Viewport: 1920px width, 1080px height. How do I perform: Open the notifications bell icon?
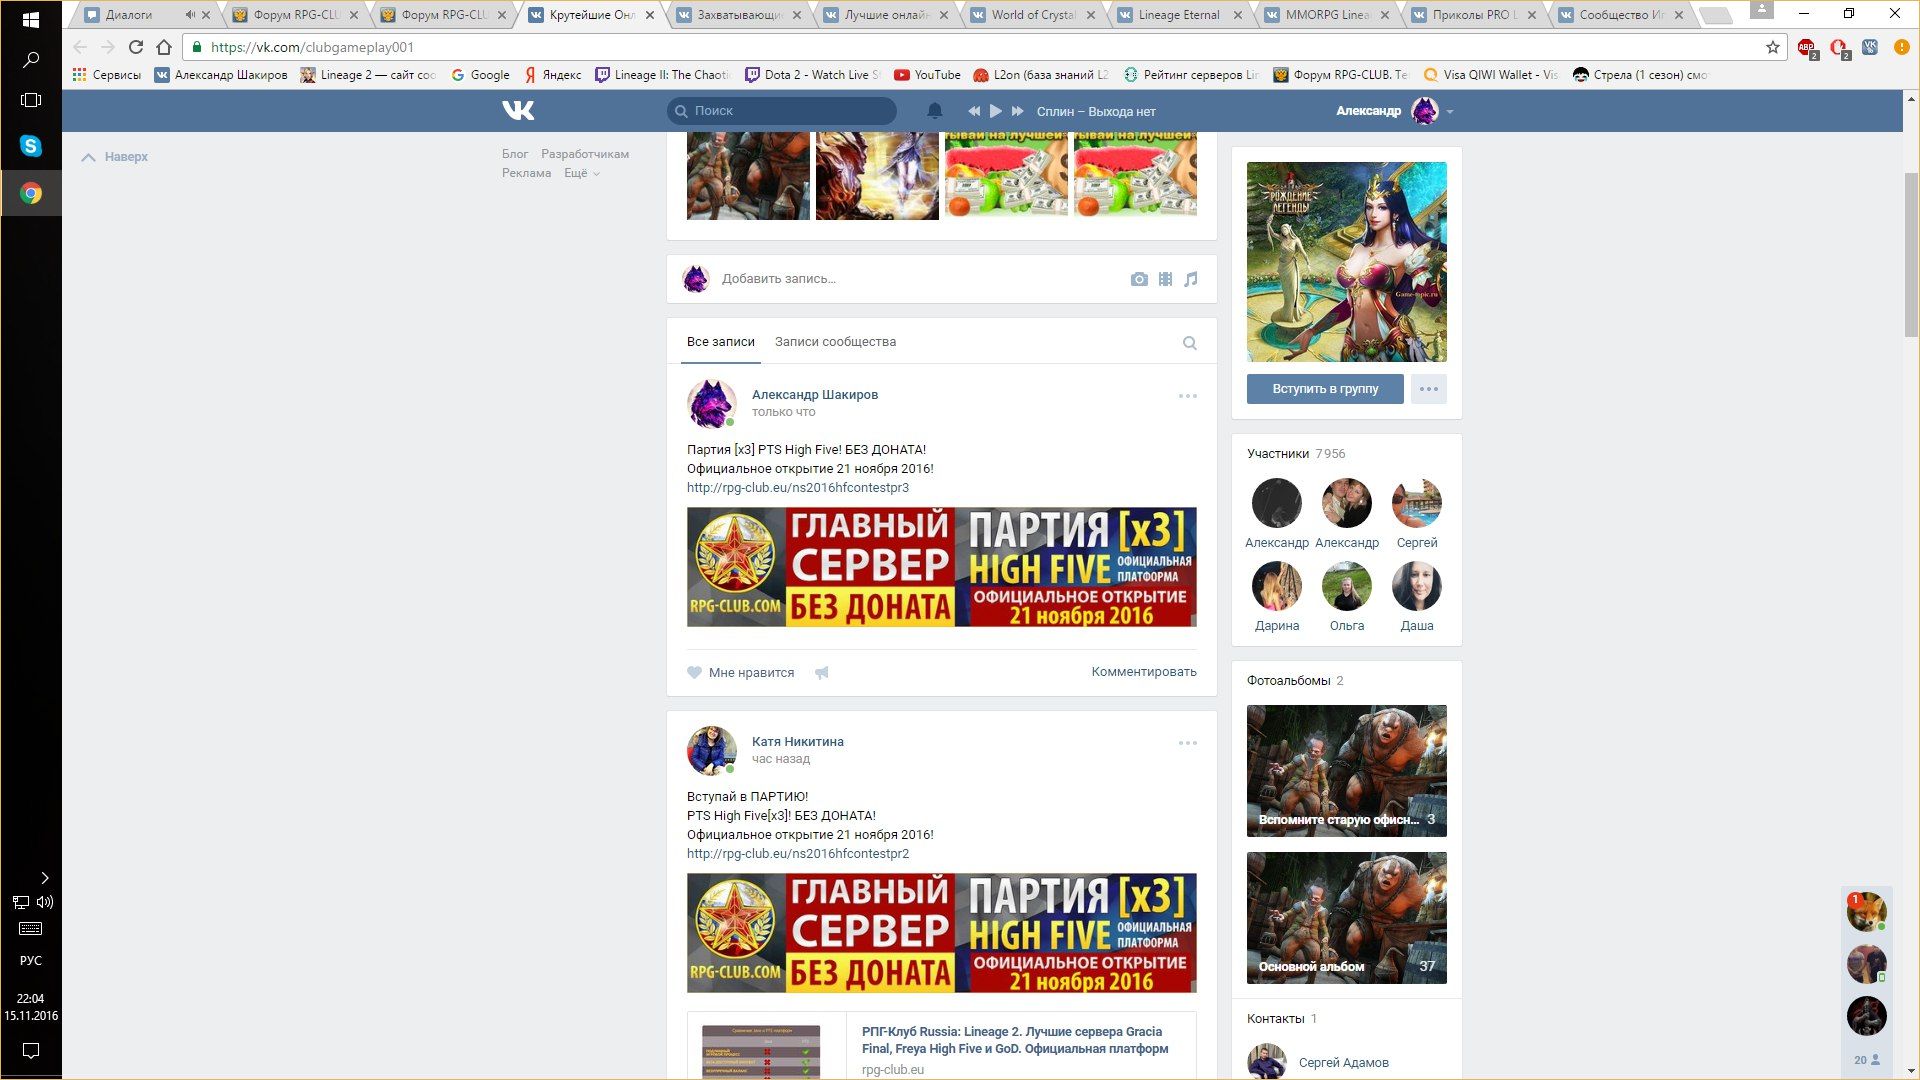click(934, 111)
